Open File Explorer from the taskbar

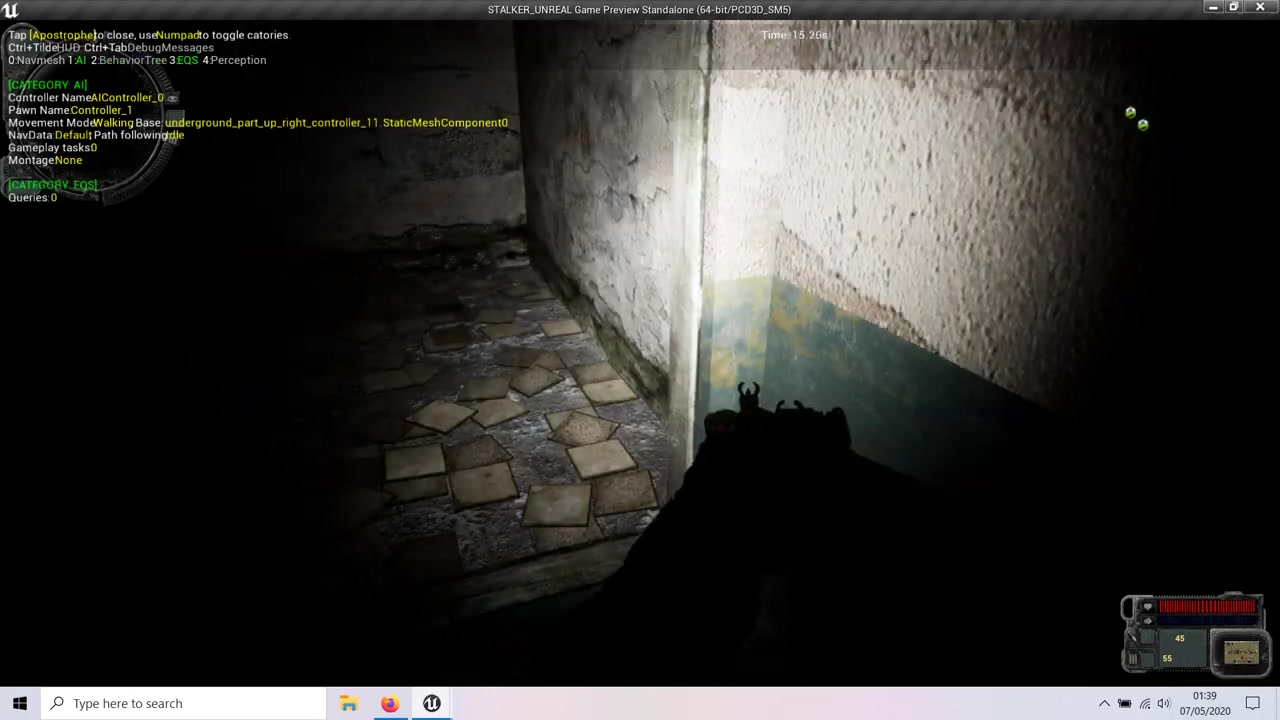(x=348, y=703)
